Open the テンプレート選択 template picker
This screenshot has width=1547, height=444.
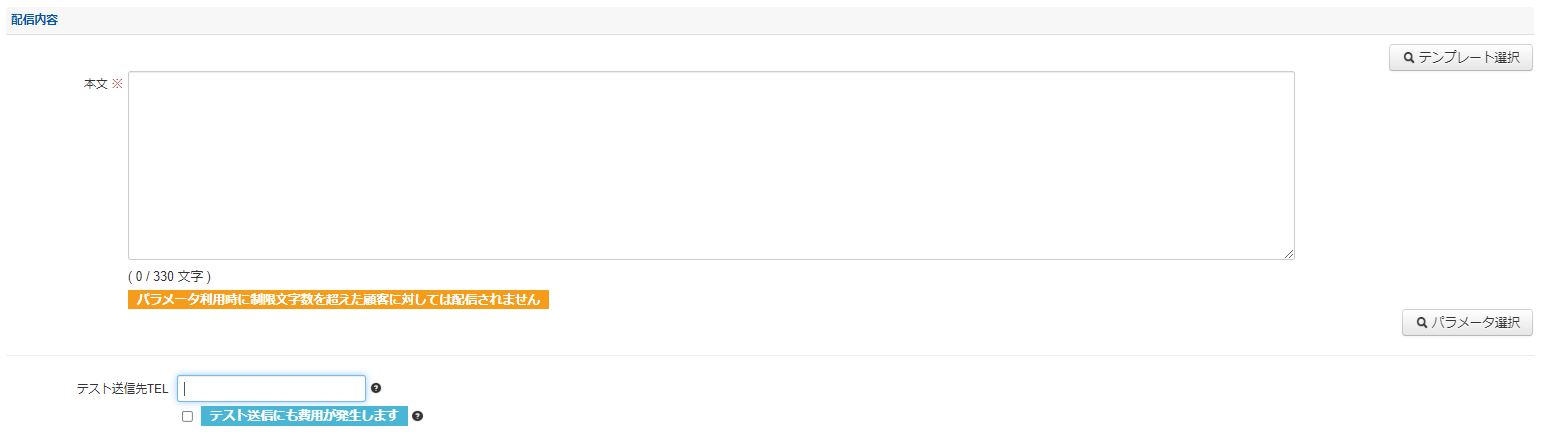(1460, 58)
